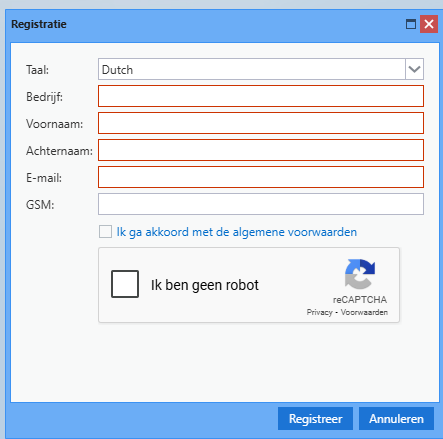Viewport: 443px width, 439px height.
Task: Open the reCAPTCHA Privacy link
Action: (x=320, y=312)
